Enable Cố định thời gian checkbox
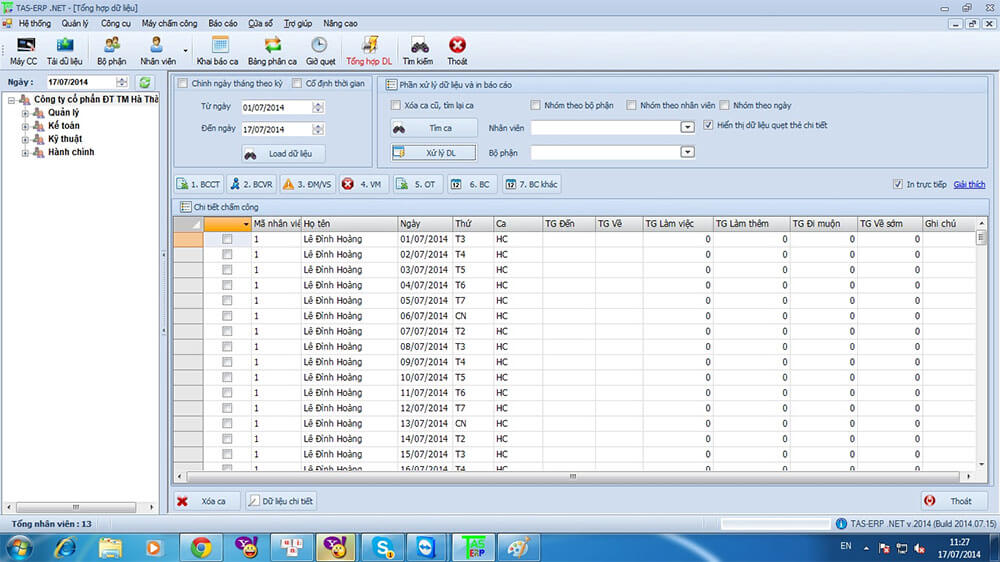This screenshot has width=1000, height=562. (x=297, y=84)
